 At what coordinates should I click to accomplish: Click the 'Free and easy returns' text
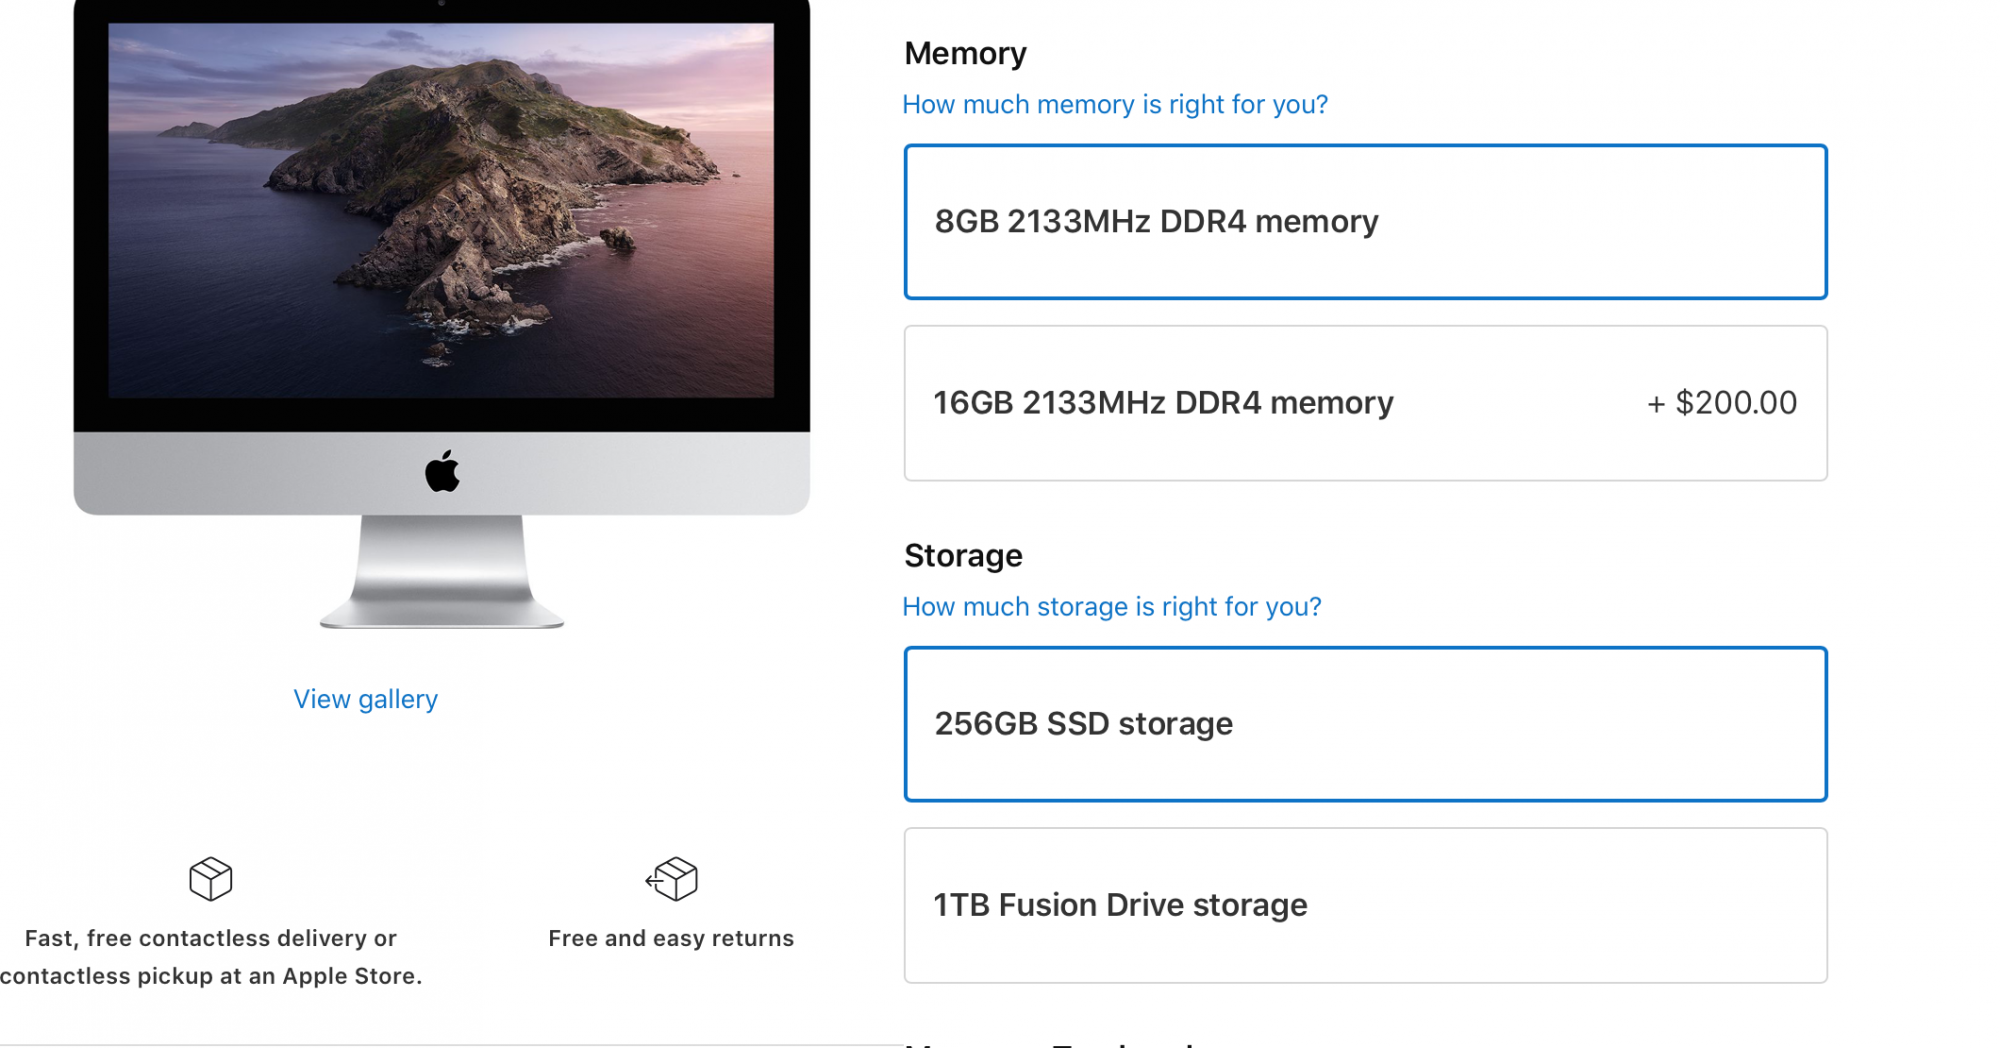670,938
